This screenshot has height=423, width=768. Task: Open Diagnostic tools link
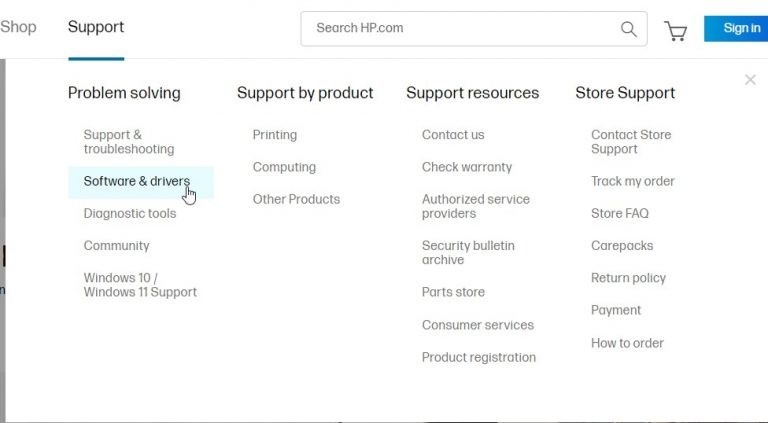(129, 213)
